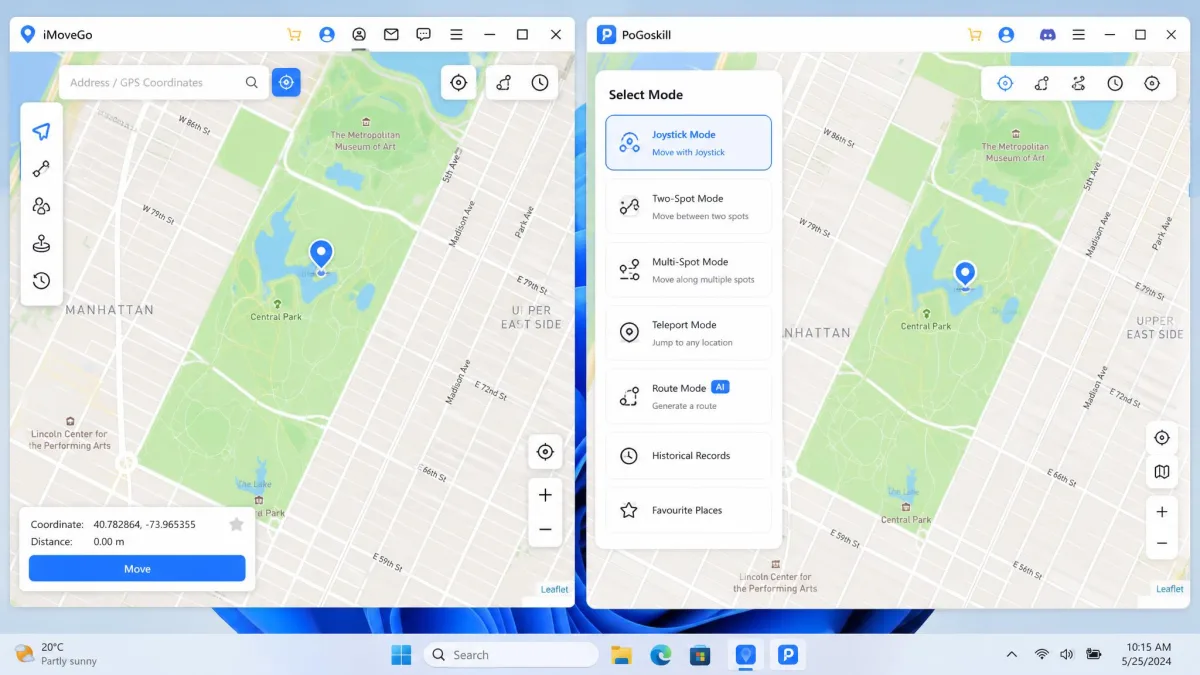Zoom in on the PoGoskill map
Screen dimensions: 1200x675
click(x=1162, y=512)
